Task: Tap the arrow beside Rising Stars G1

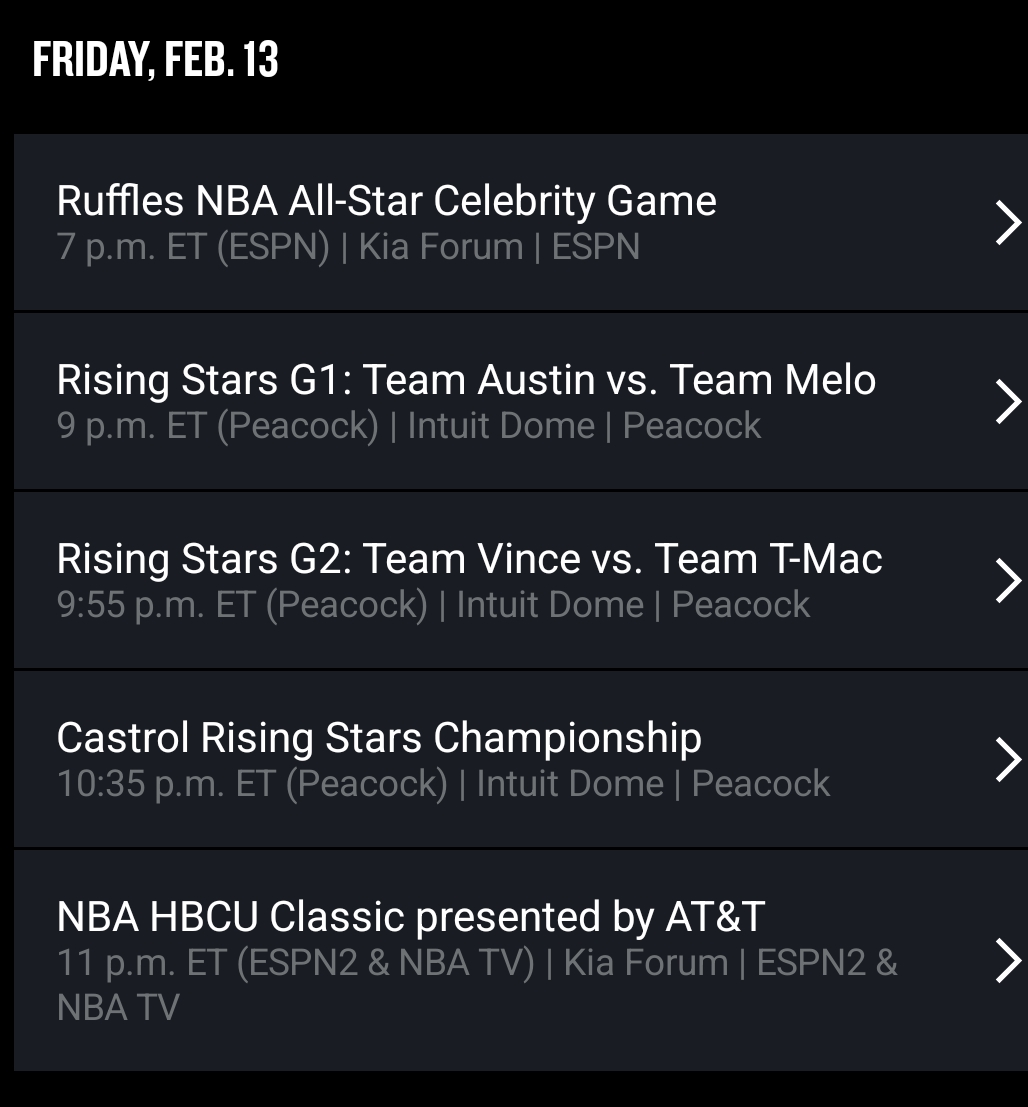Action: (x=1007, y=401)
